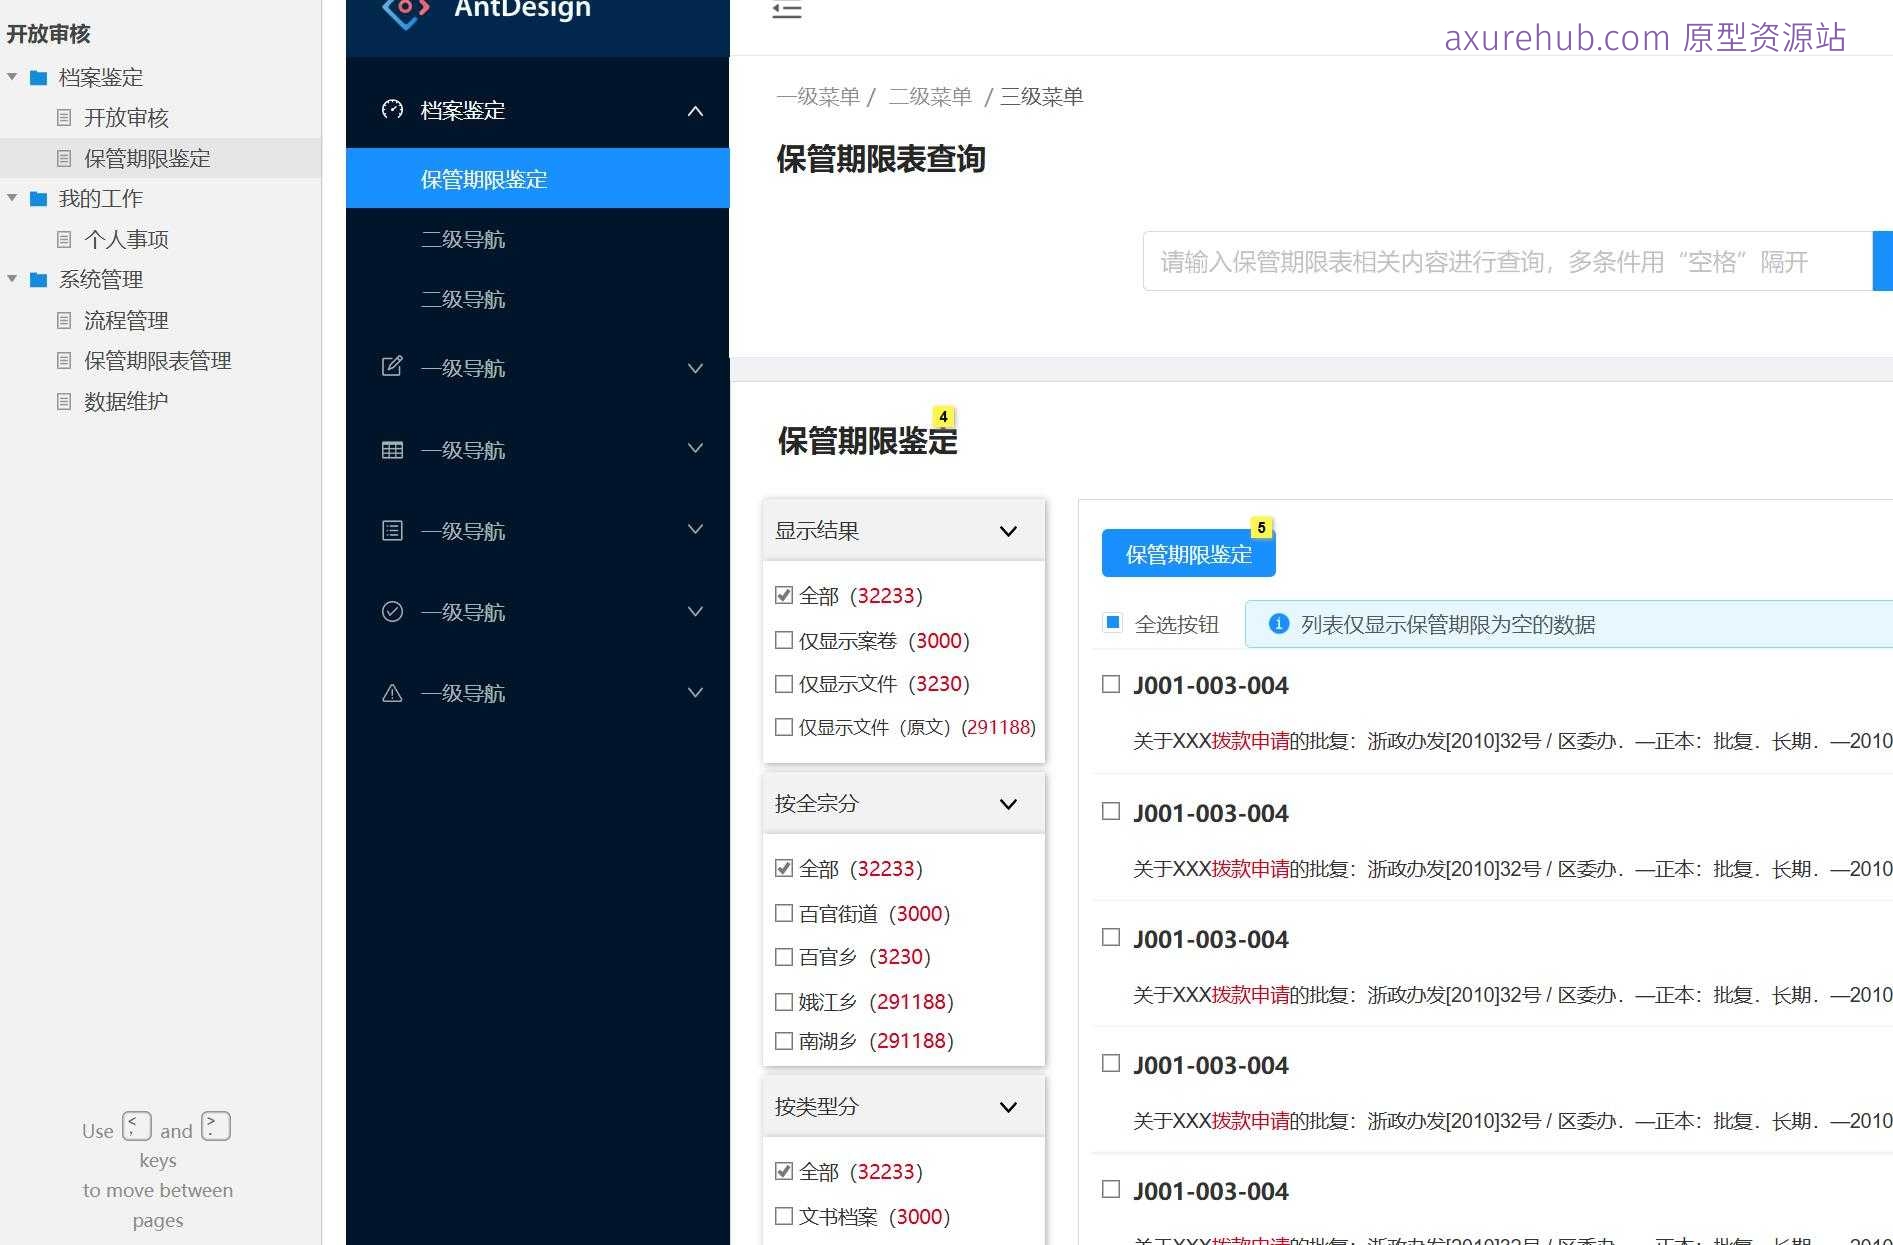Click the list icon 一级导航 entry
The height and width of the screenshot is (1245, 1893).
391,530
